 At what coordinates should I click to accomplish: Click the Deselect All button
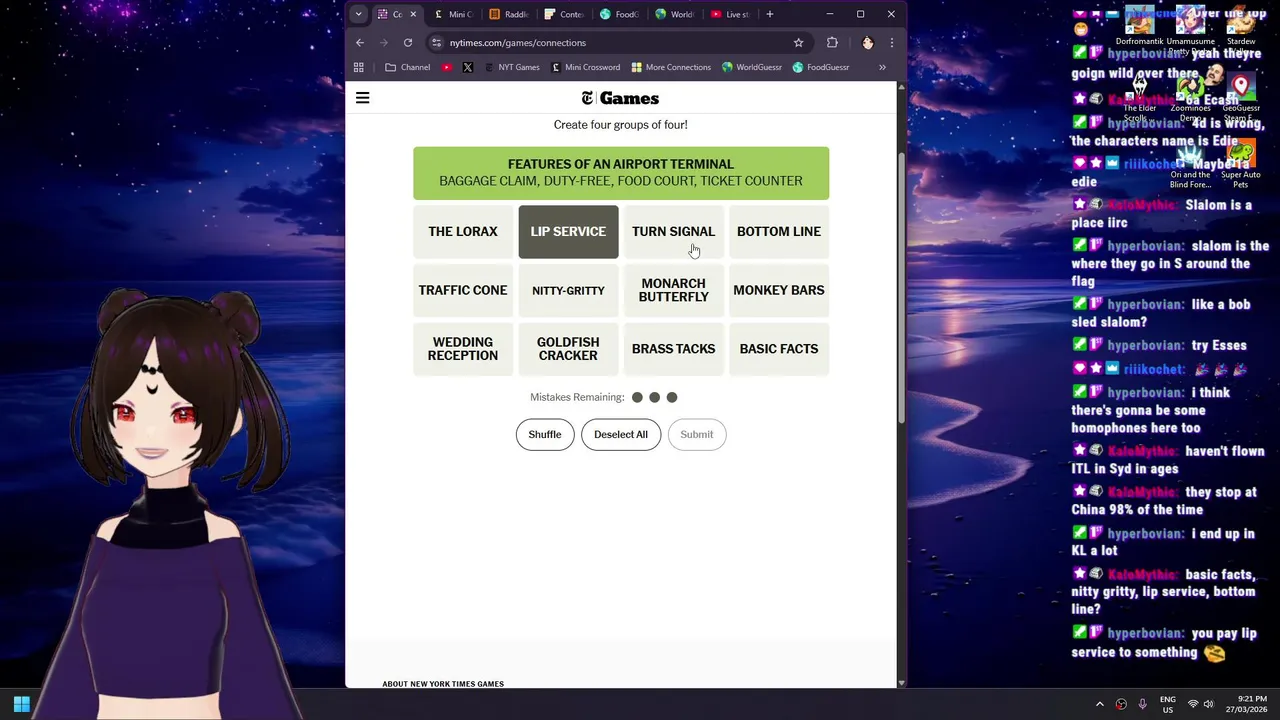click(x=621, y=434)
